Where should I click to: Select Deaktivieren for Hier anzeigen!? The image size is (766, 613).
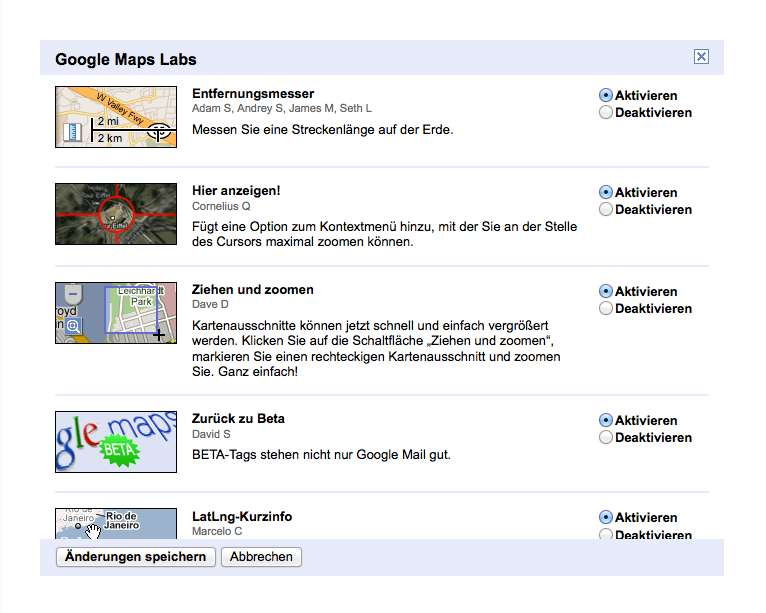pyautogui.click(x=606, y=210)
